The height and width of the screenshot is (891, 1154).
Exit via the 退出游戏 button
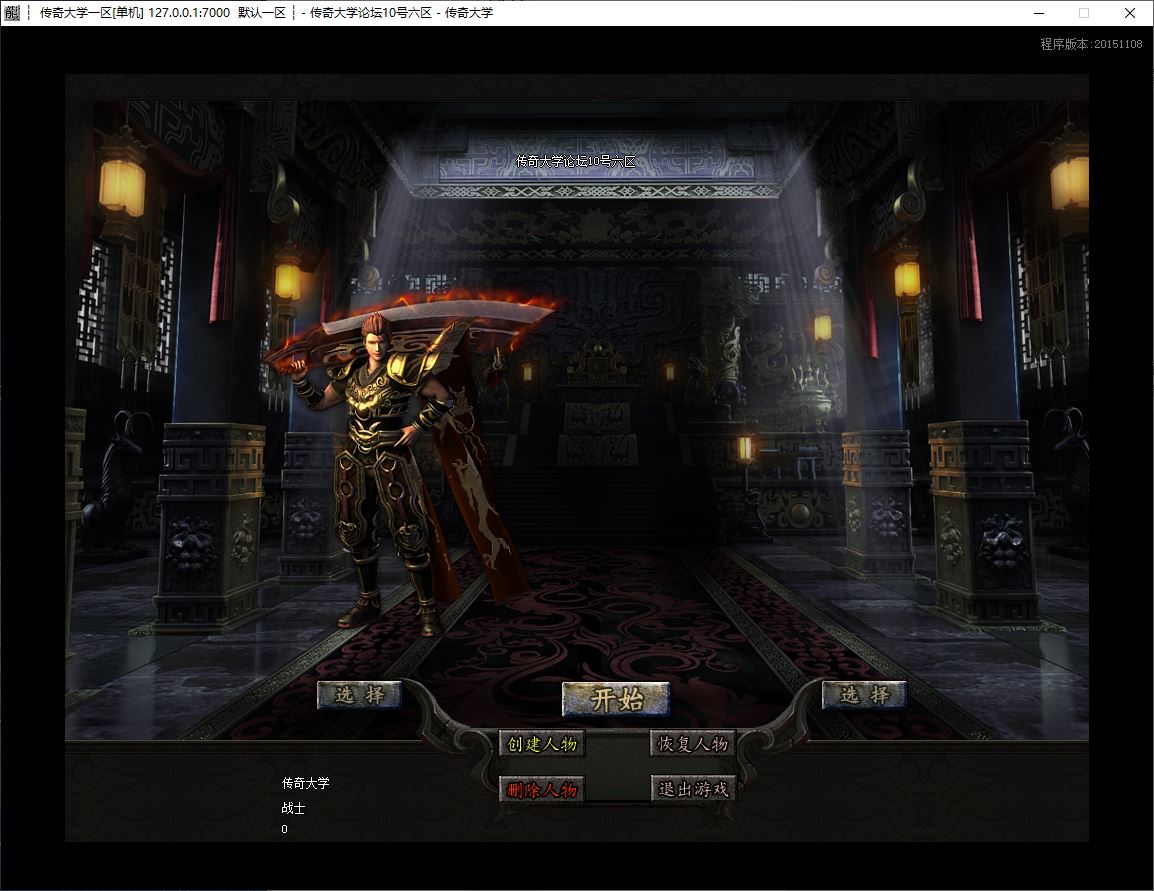693,789
